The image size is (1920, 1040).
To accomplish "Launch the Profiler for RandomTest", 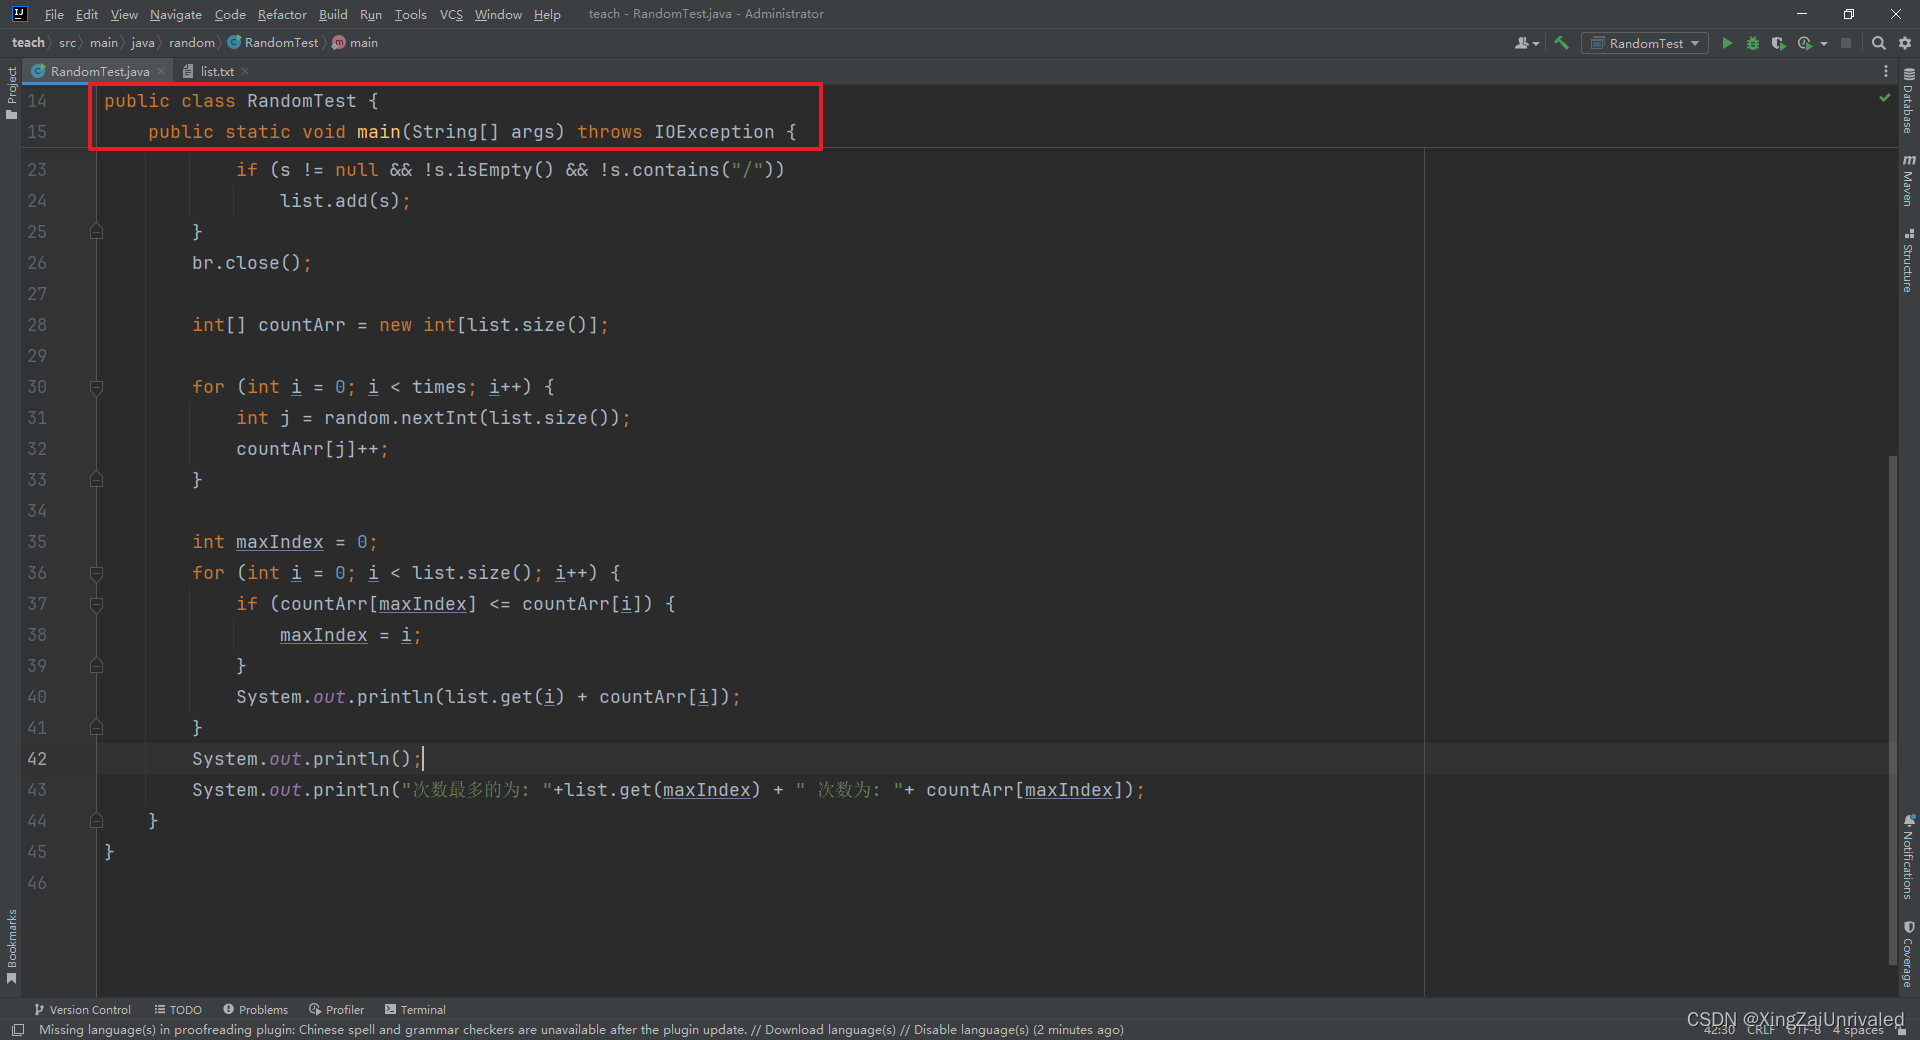I will pyautogui.click(x=1806, y=43).
